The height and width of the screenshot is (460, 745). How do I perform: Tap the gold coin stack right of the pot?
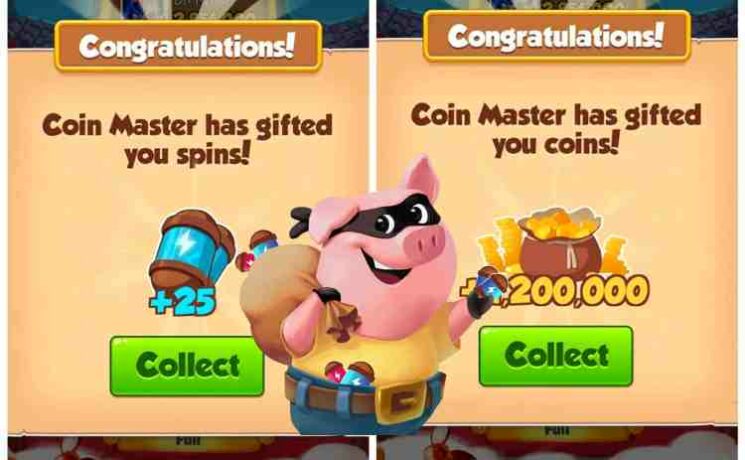(615, 258)
